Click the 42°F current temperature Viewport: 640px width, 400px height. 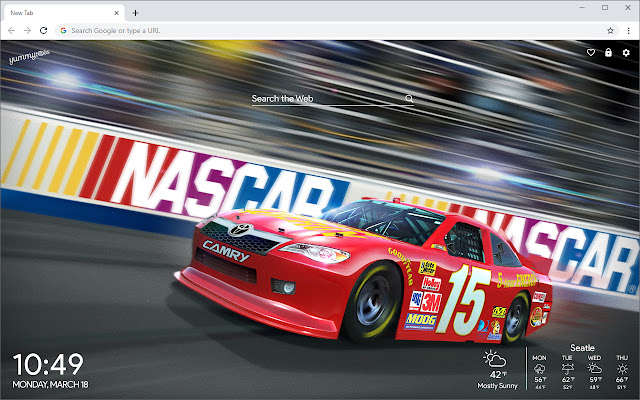click(498, 375)
